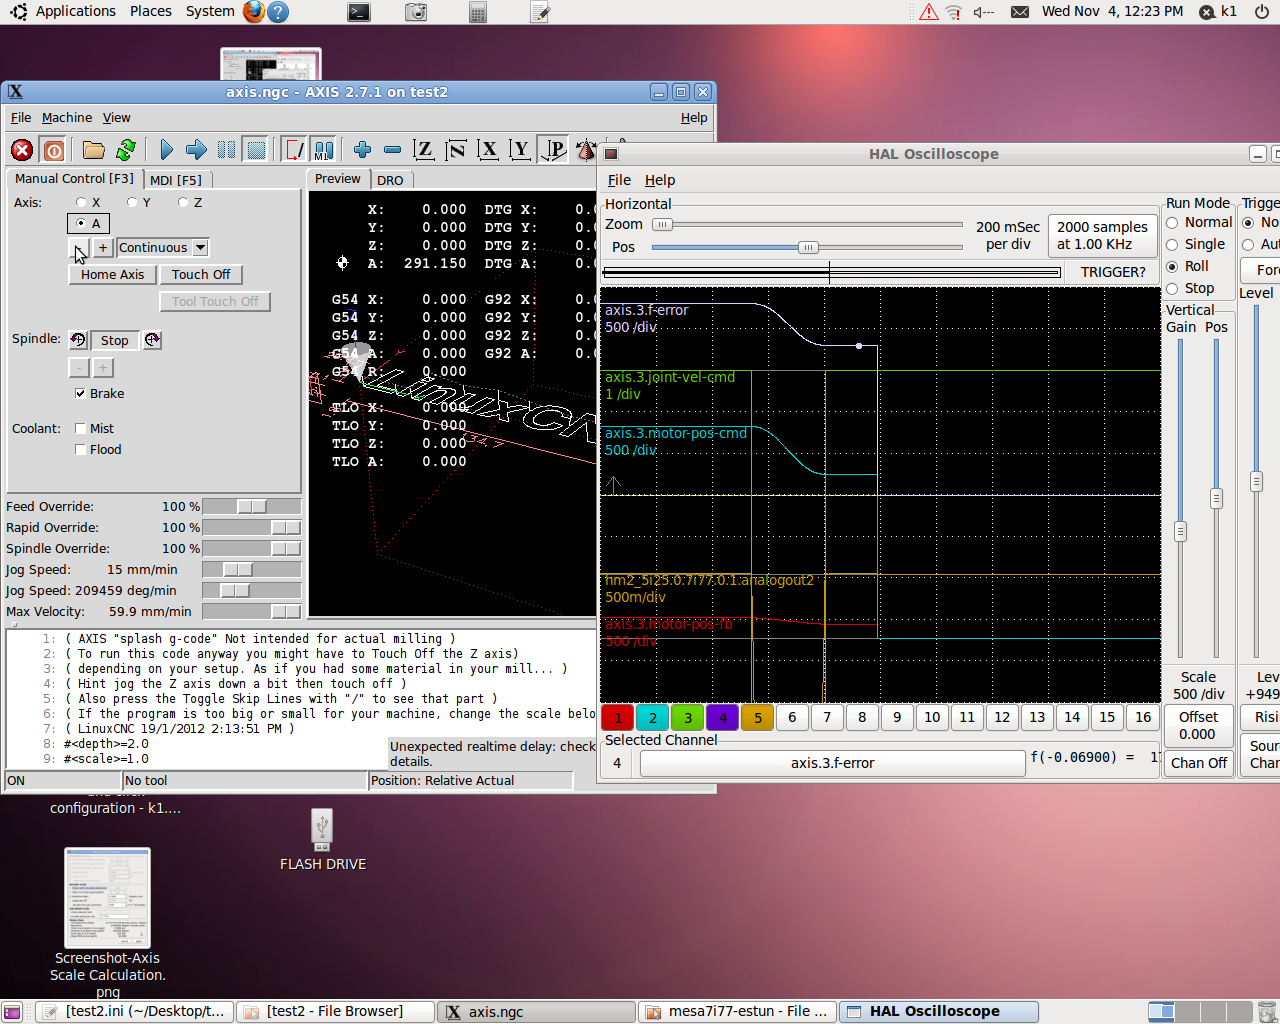Run the program with the play icon
The image size is (1280, 1024).
point(166,150)
